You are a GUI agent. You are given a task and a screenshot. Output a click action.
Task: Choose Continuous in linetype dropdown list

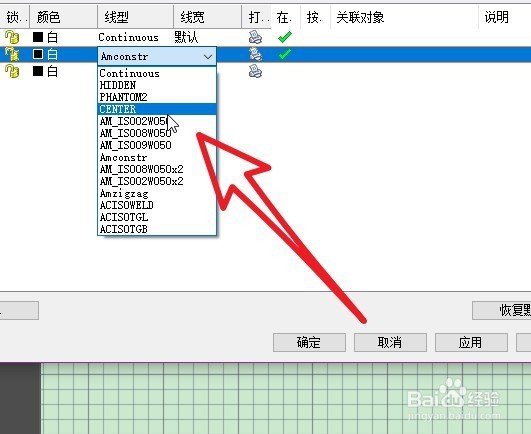point(157,73)
